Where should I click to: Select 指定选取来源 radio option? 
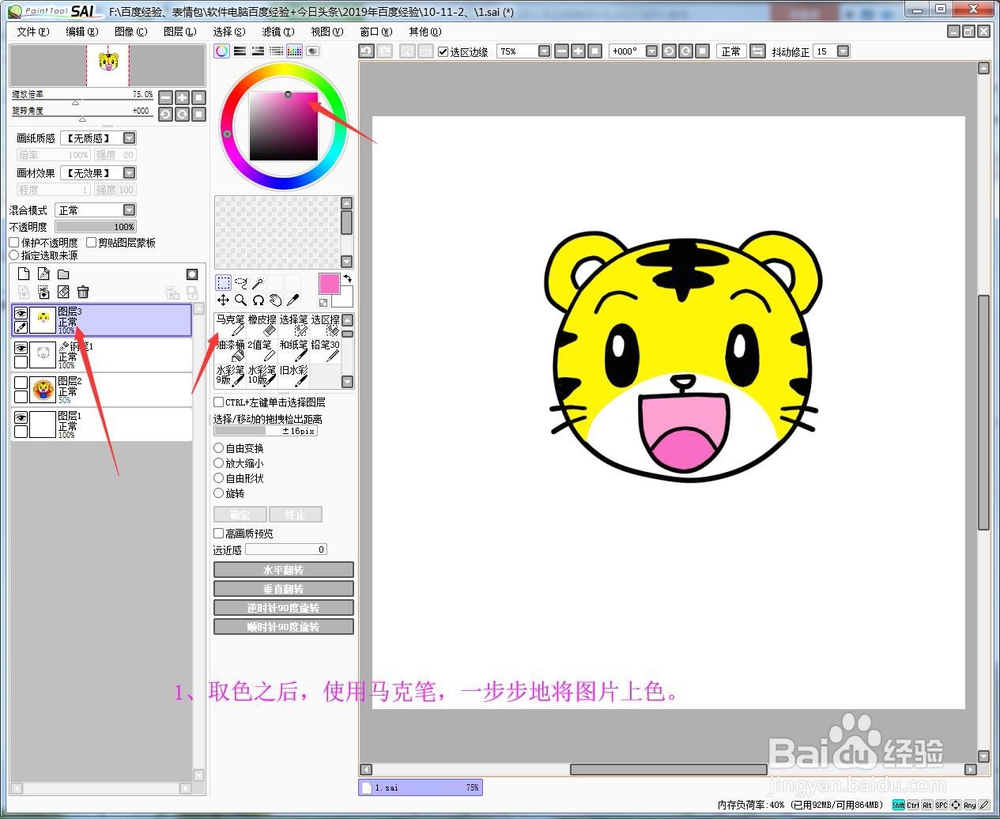14,255
